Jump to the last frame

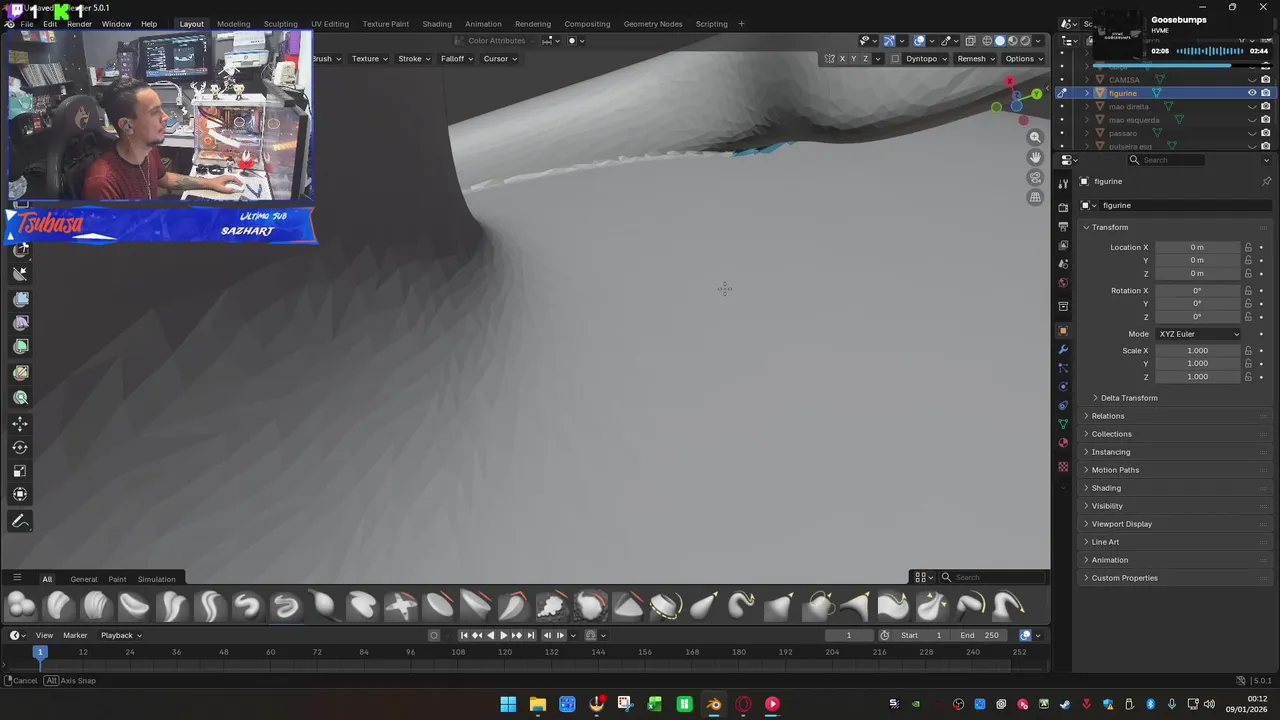[x=531, y=635]
